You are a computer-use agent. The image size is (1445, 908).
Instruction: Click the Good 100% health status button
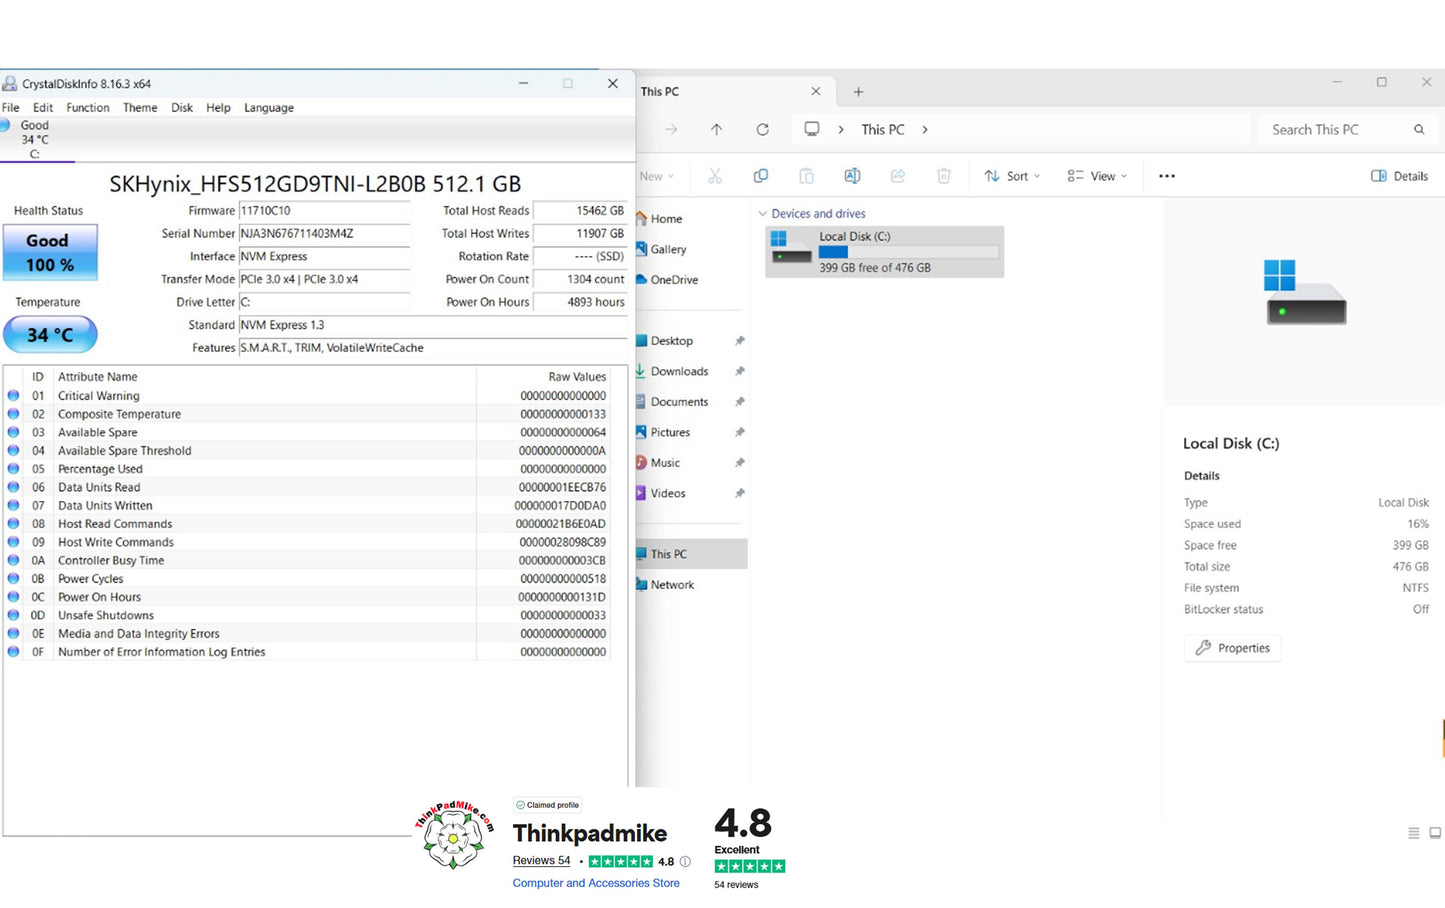point(50,253)
